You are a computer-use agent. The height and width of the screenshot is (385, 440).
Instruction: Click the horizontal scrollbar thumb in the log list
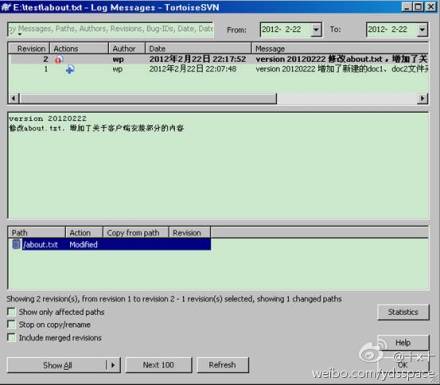[148, 98]
